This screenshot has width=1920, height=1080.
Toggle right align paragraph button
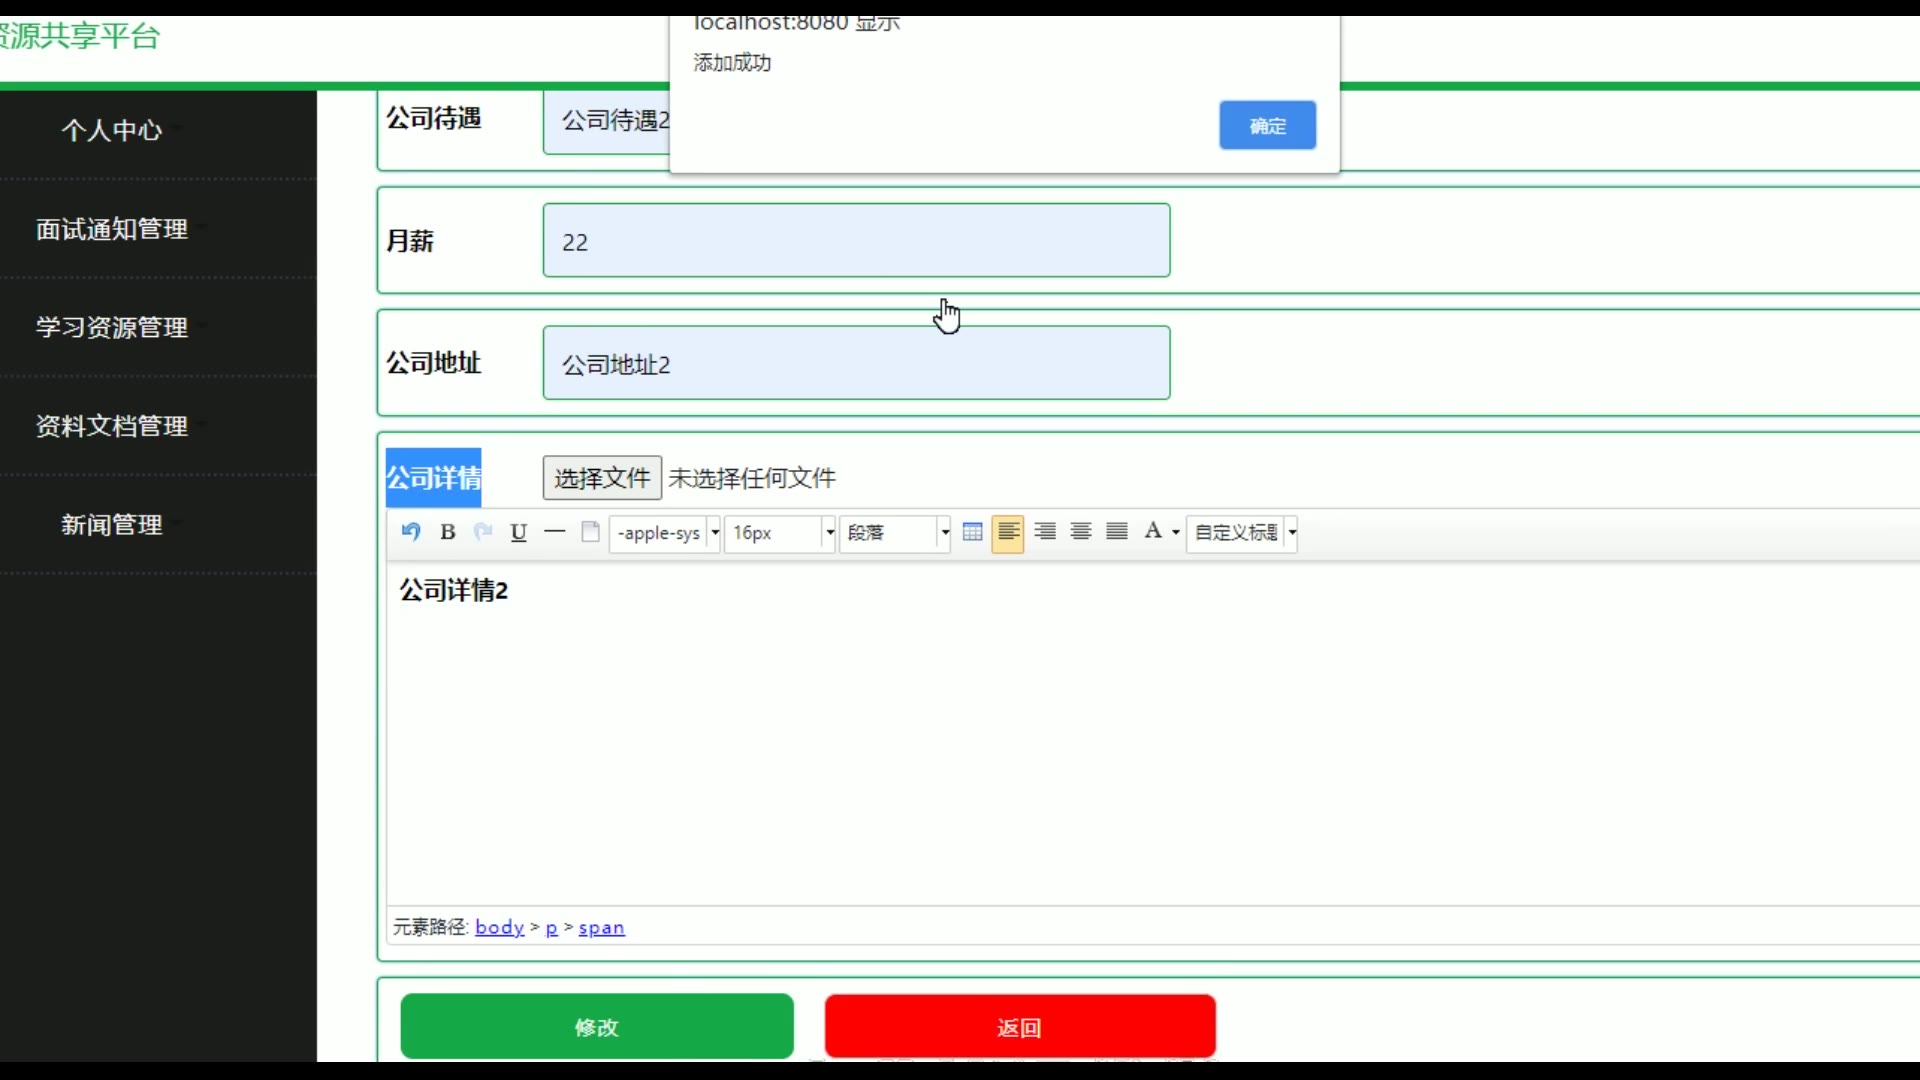tap(1045, 532)
